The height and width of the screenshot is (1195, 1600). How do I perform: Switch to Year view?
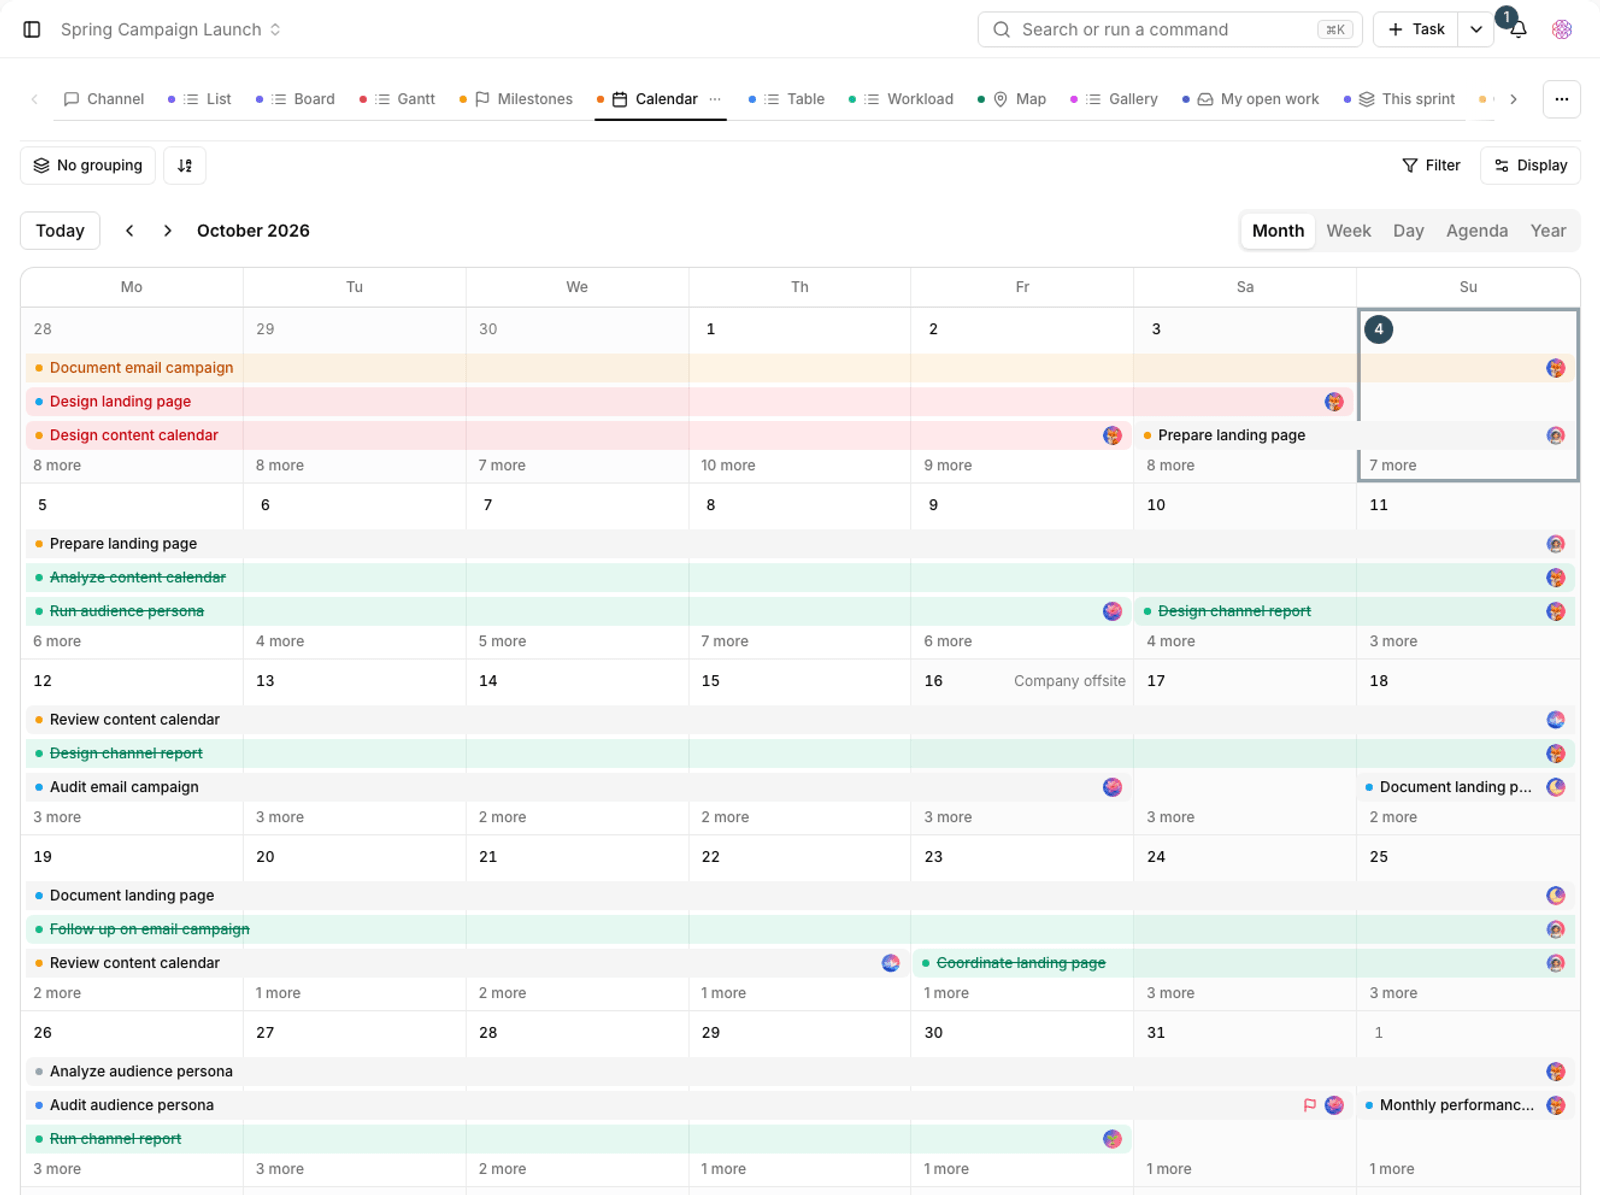pos(1547,231)
